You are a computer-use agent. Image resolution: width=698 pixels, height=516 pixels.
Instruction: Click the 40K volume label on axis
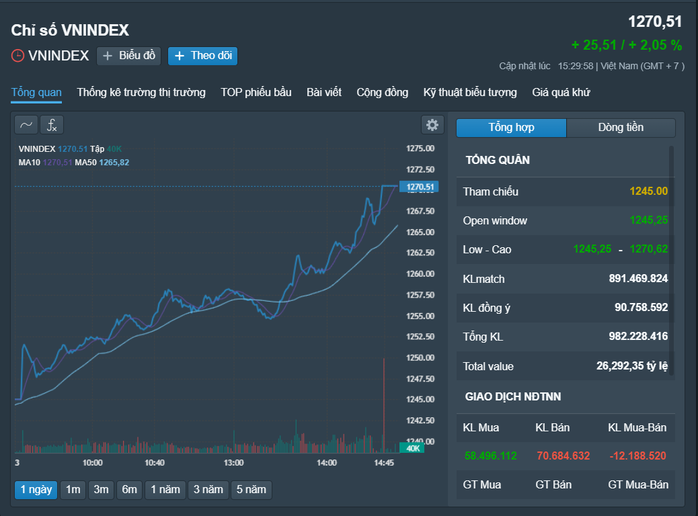click(412, 448)
